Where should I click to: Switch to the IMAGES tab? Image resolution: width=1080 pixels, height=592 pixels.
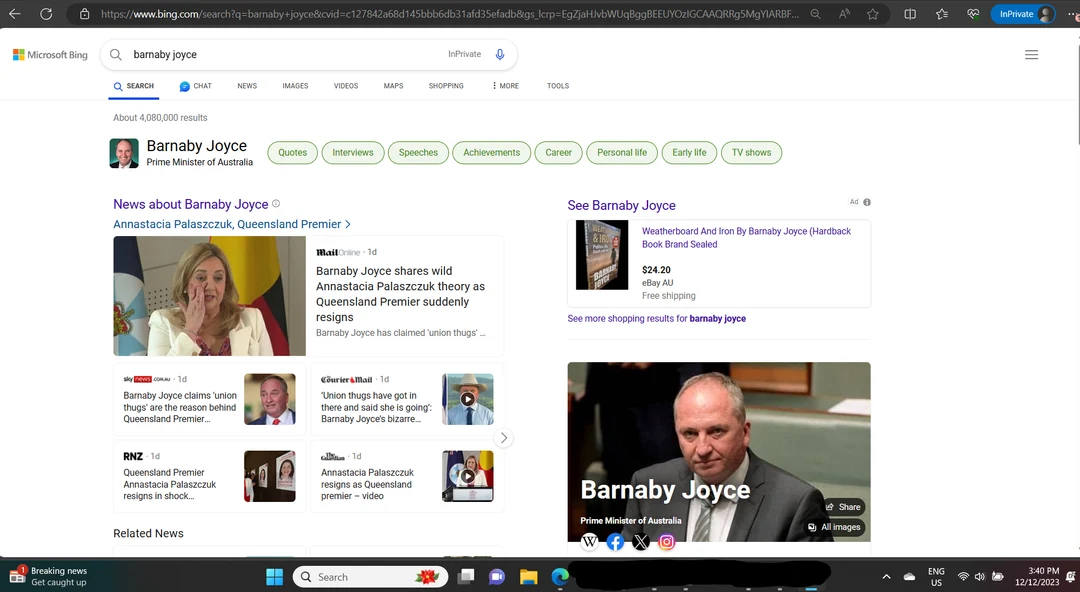tap(295, 86)
